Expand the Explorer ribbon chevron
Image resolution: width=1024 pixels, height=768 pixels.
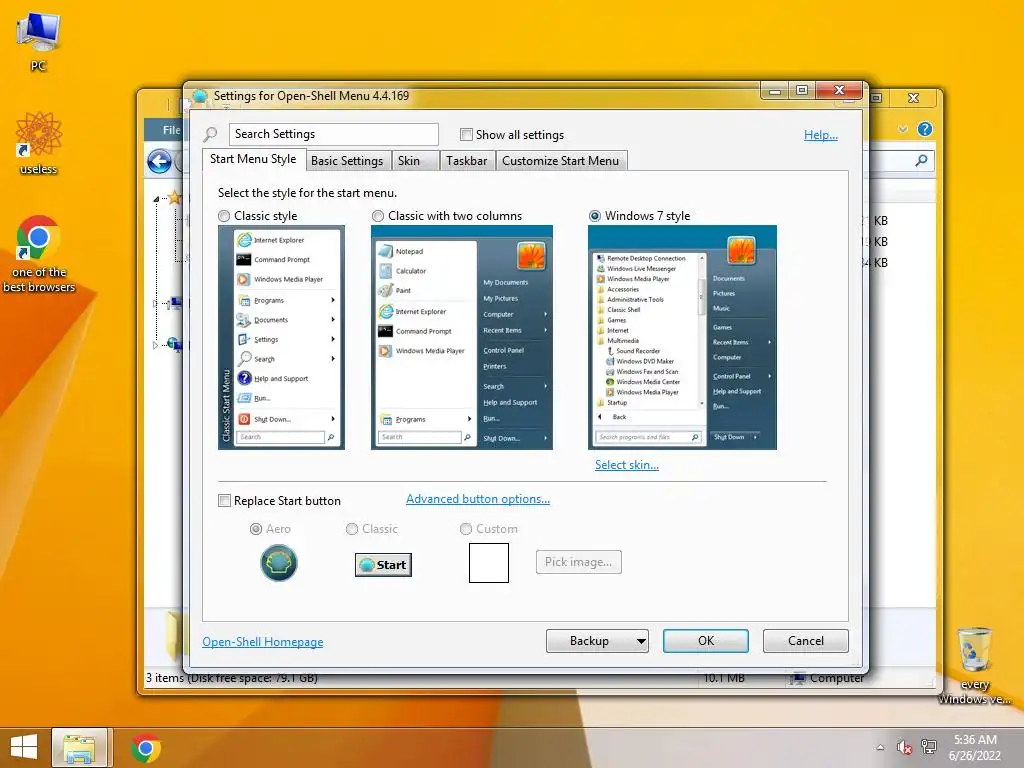coord(903,129)
